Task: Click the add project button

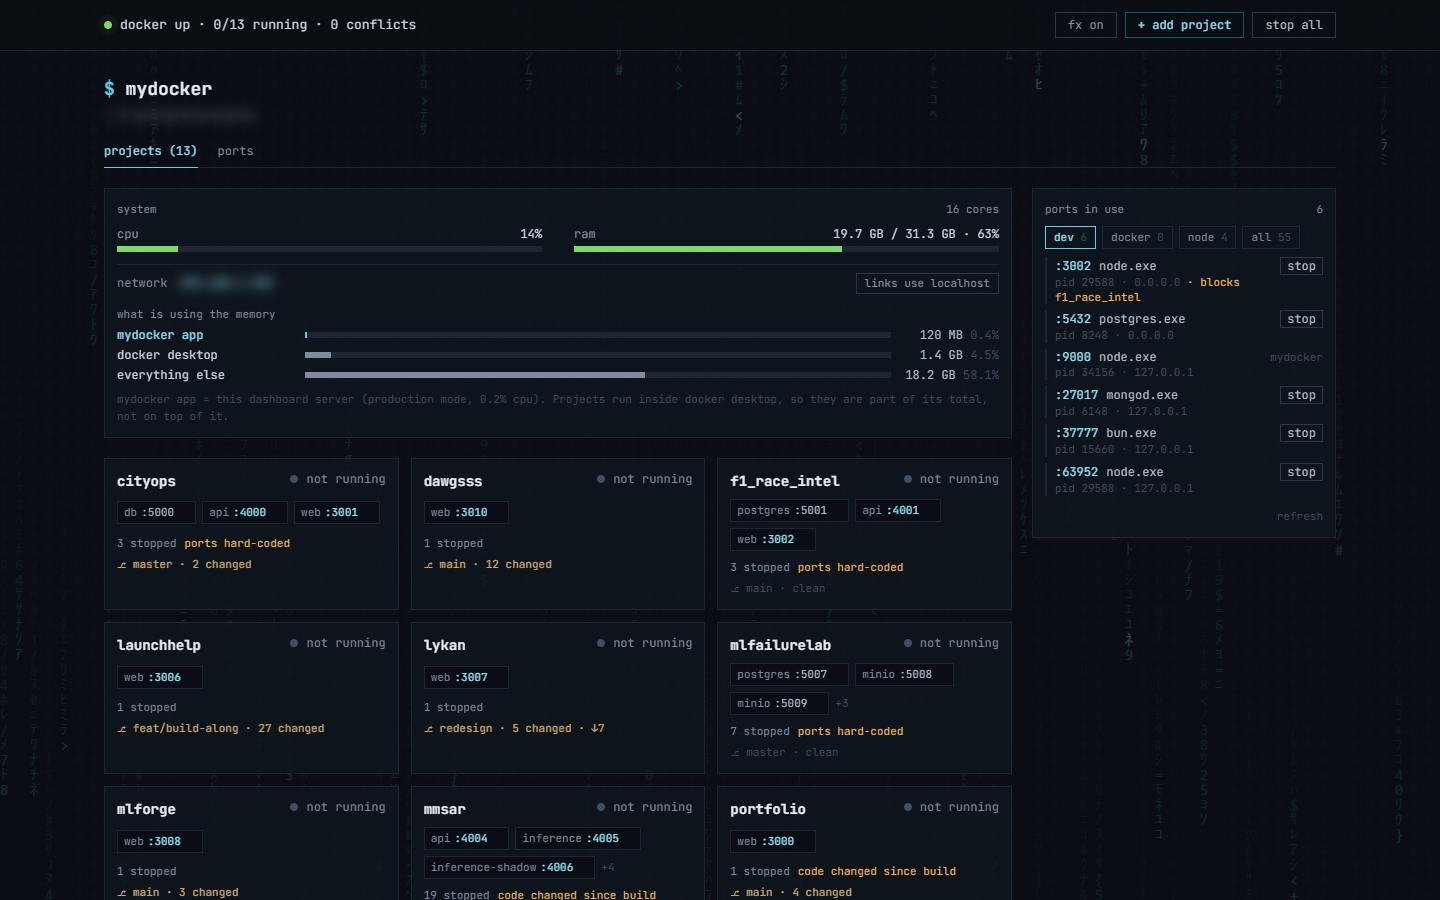Action: click(1184, 25)
